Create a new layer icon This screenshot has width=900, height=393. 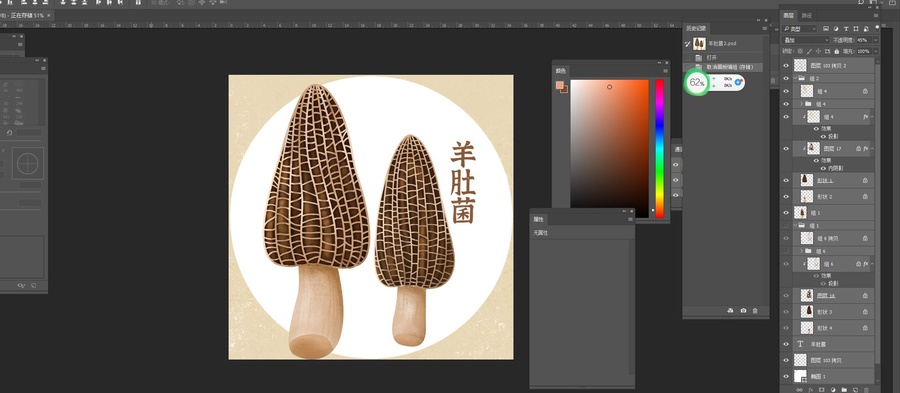pos(855,390)
